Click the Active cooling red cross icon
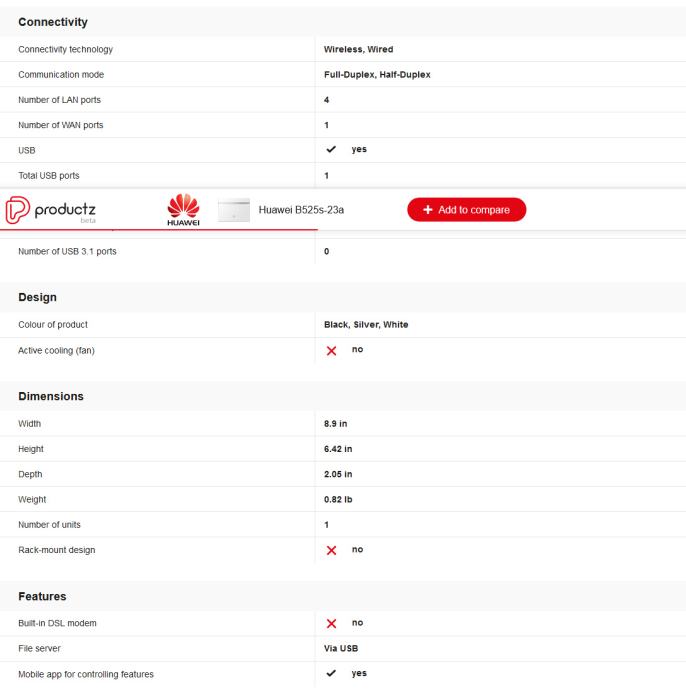 click(331, 350)
